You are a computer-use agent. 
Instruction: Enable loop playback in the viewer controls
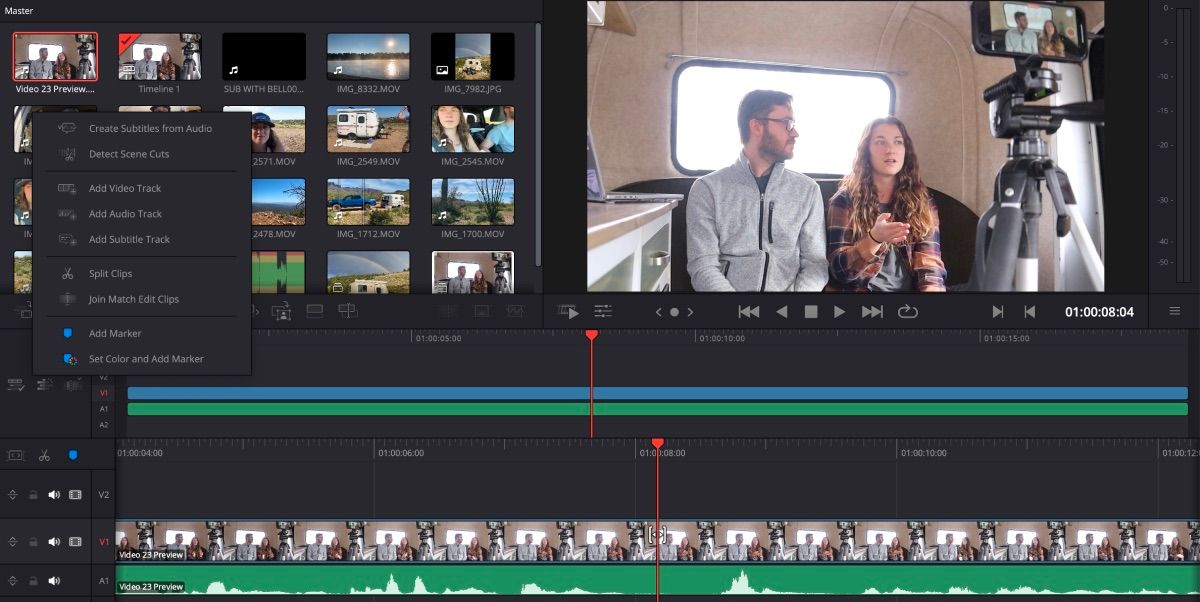point(908,311)
